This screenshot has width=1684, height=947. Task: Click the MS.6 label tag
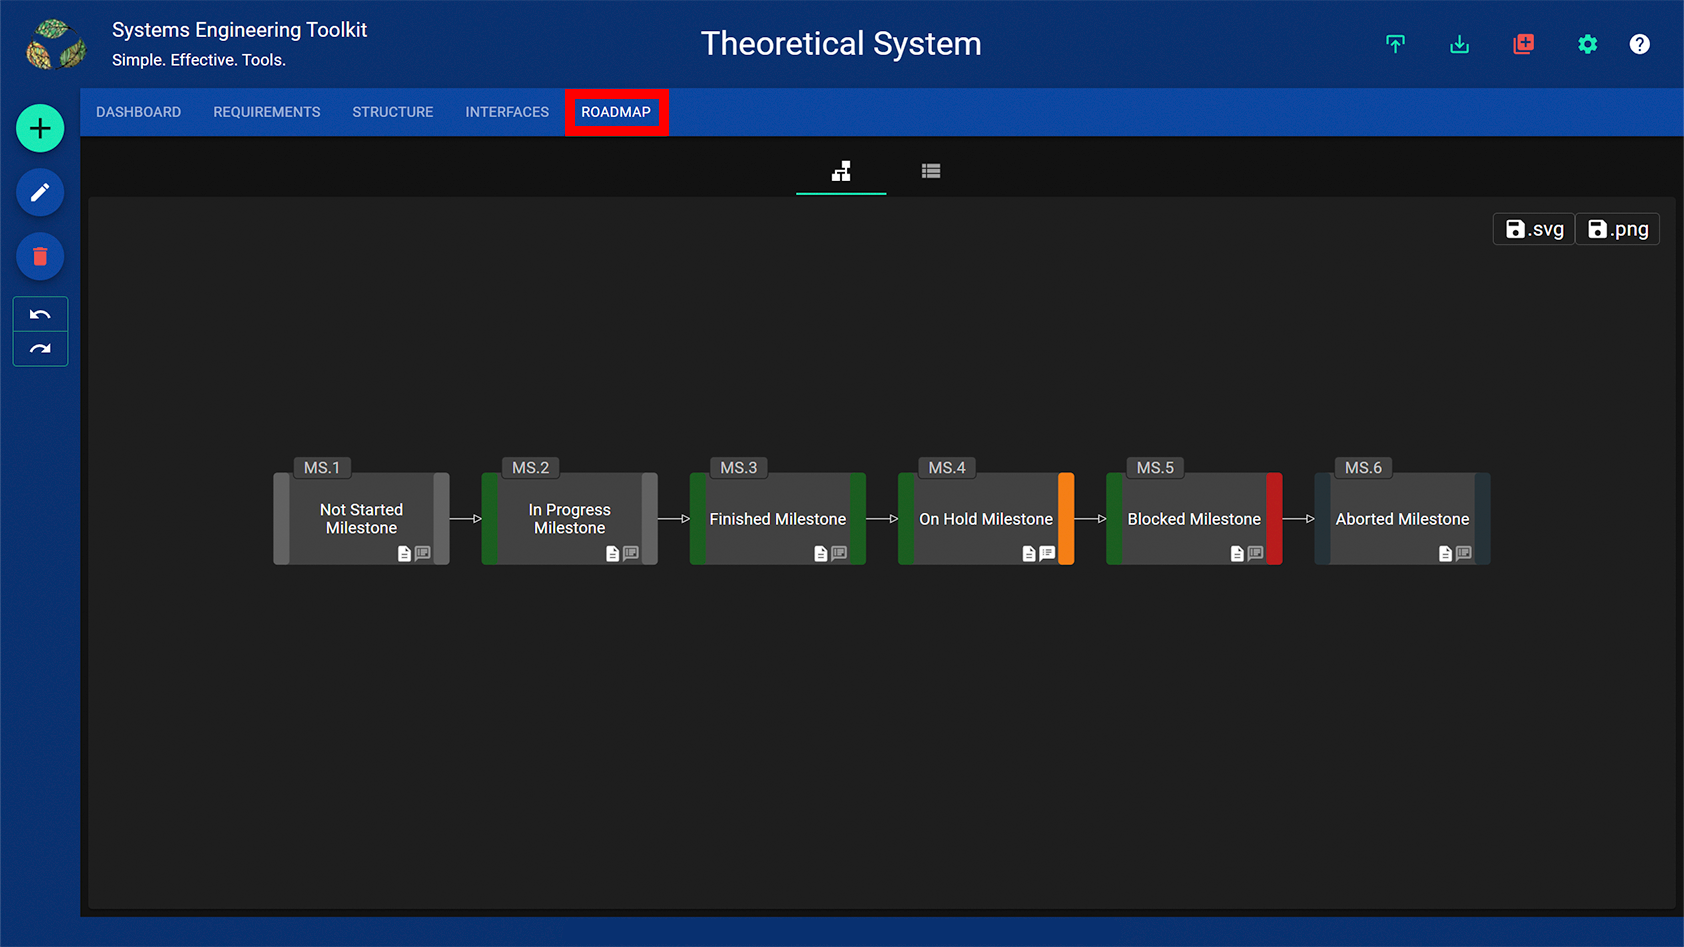(1362, 467)
